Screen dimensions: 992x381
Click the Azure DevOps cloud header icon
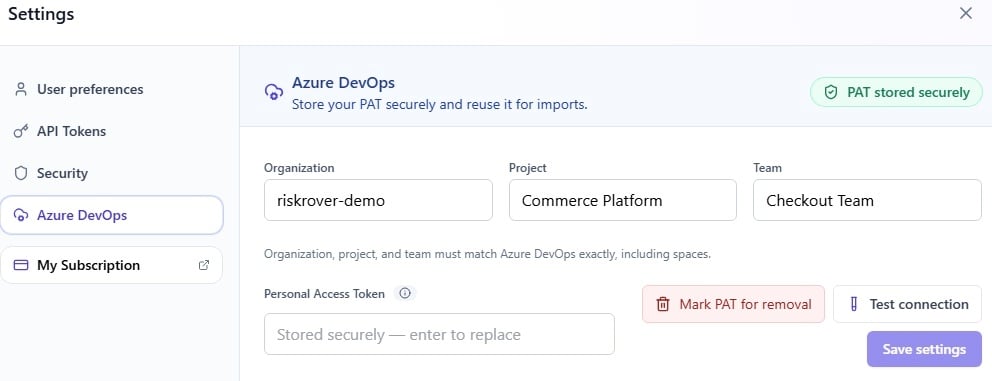click(273, 92)
